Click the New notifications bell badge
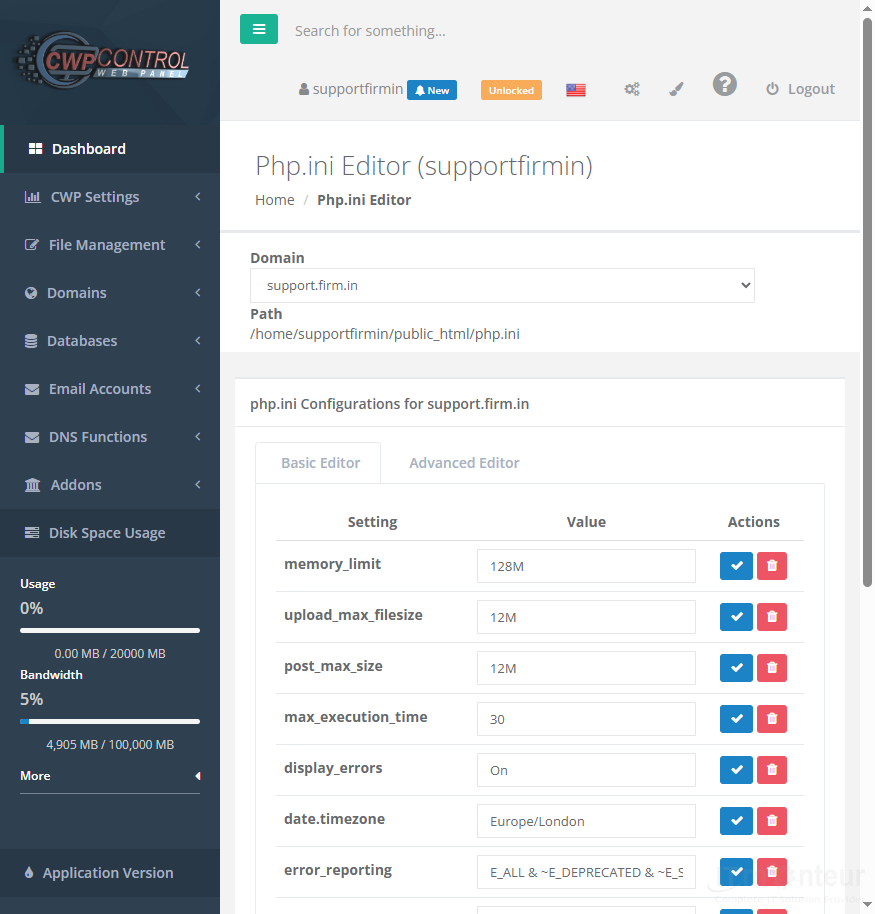The height and width of the screenshot is (914, 875). (x=432, y=90)
